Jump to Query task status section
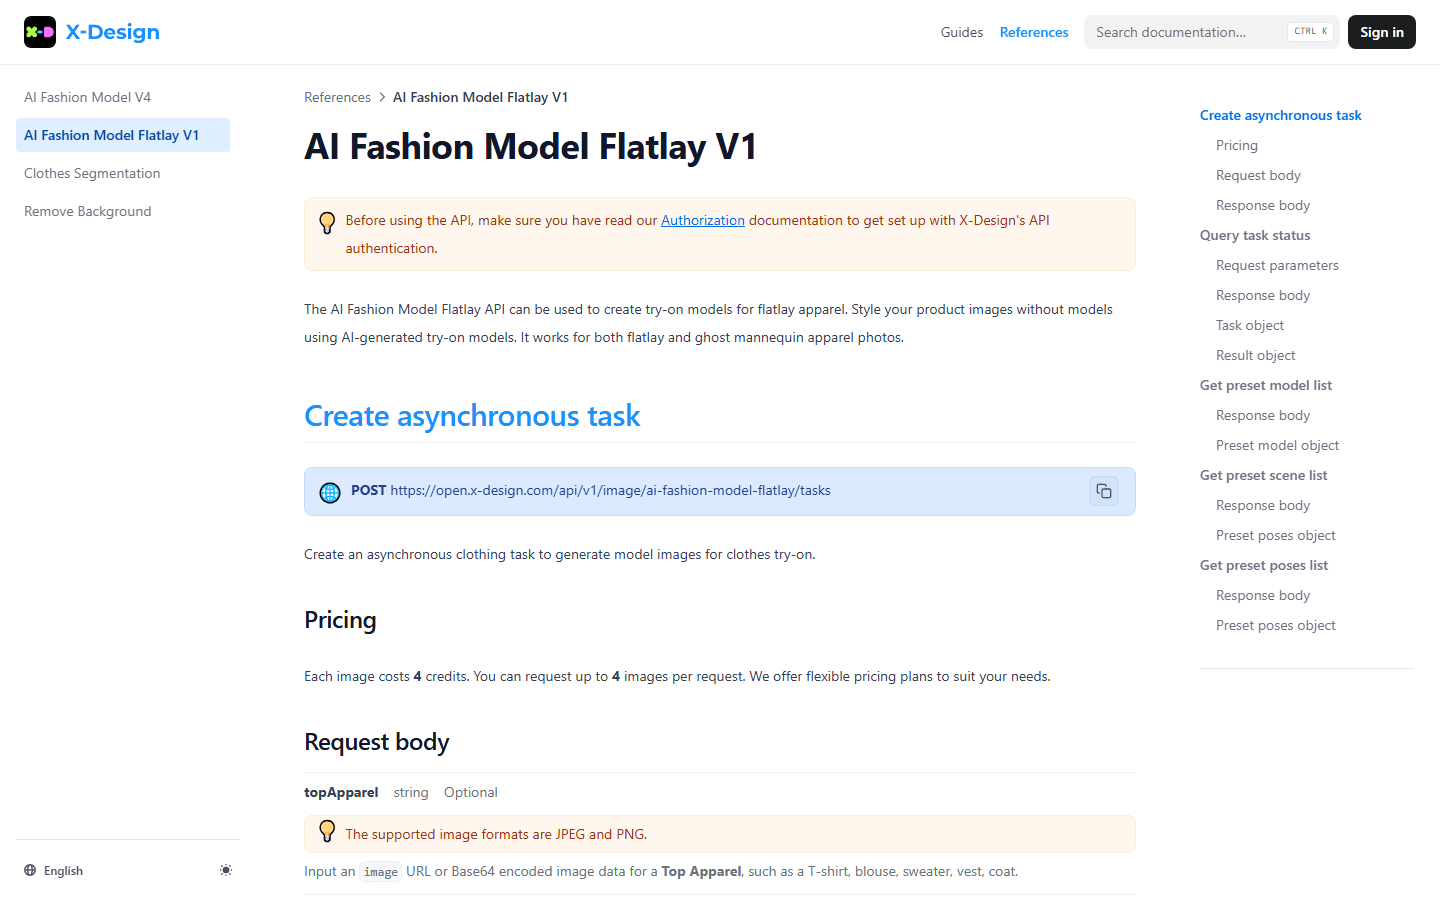This screenshot has height=900, width=1440. [x=1255, y=235]
